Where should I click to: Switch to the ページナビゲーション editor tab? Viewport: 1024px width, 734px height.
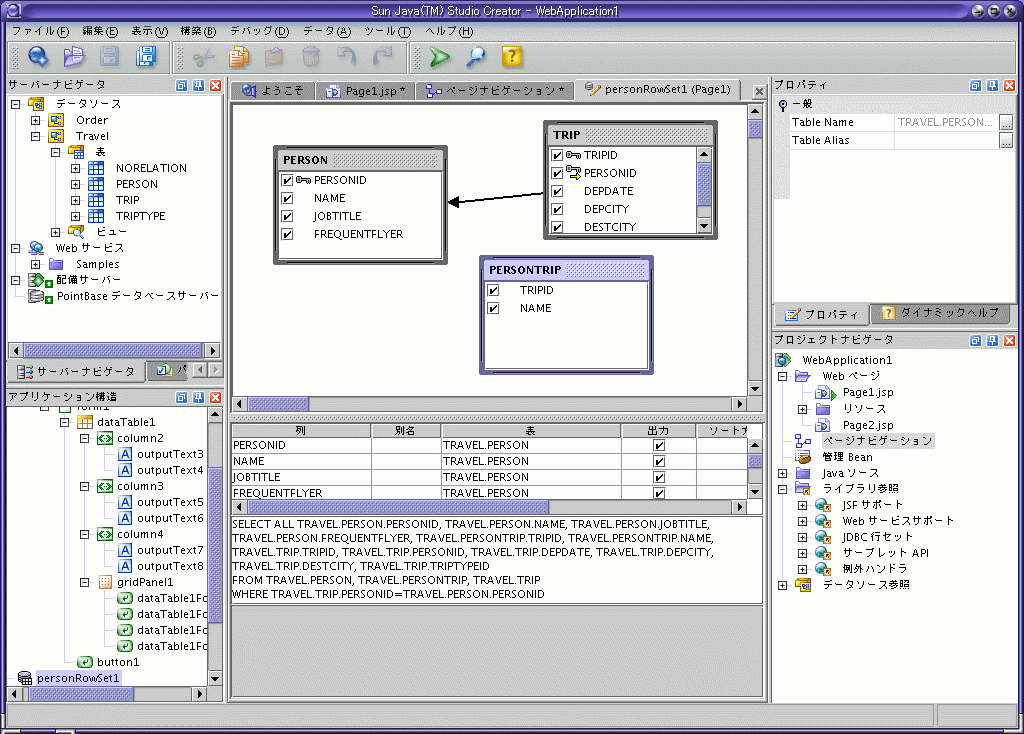[x=495, y=91]
